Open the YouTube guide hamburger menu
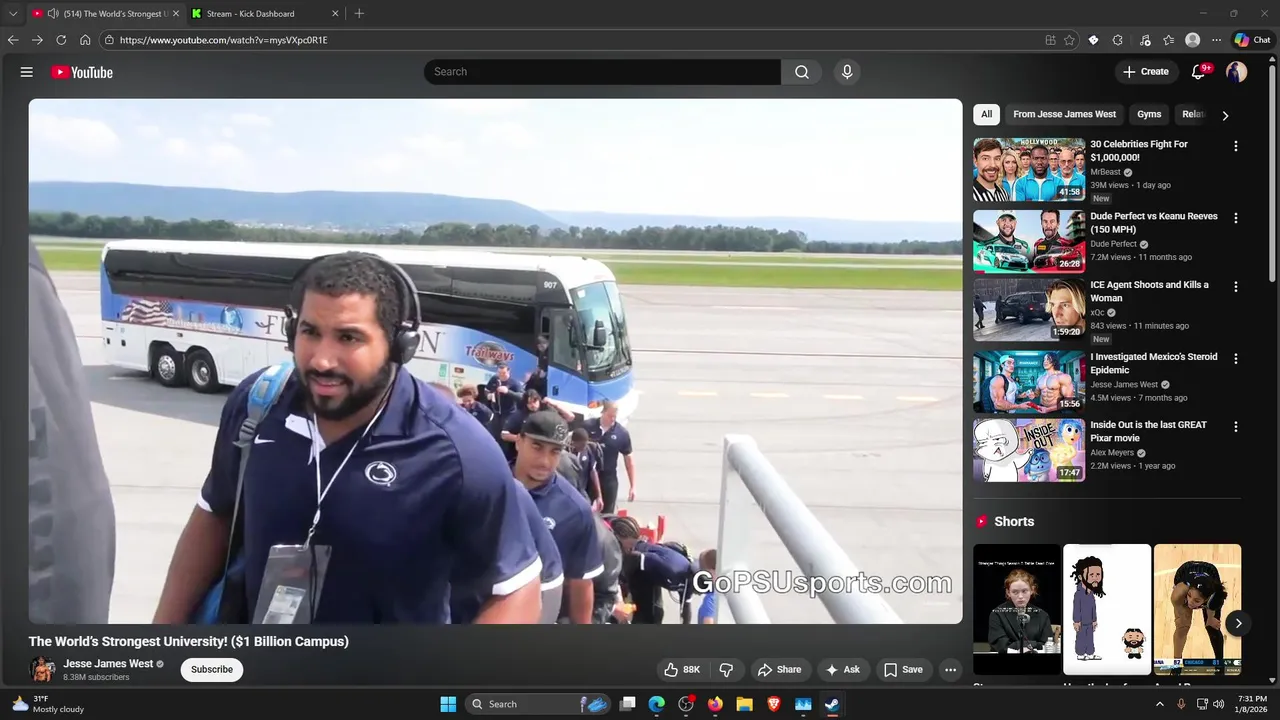This screenshot has width=1280, height=720. 27,72
